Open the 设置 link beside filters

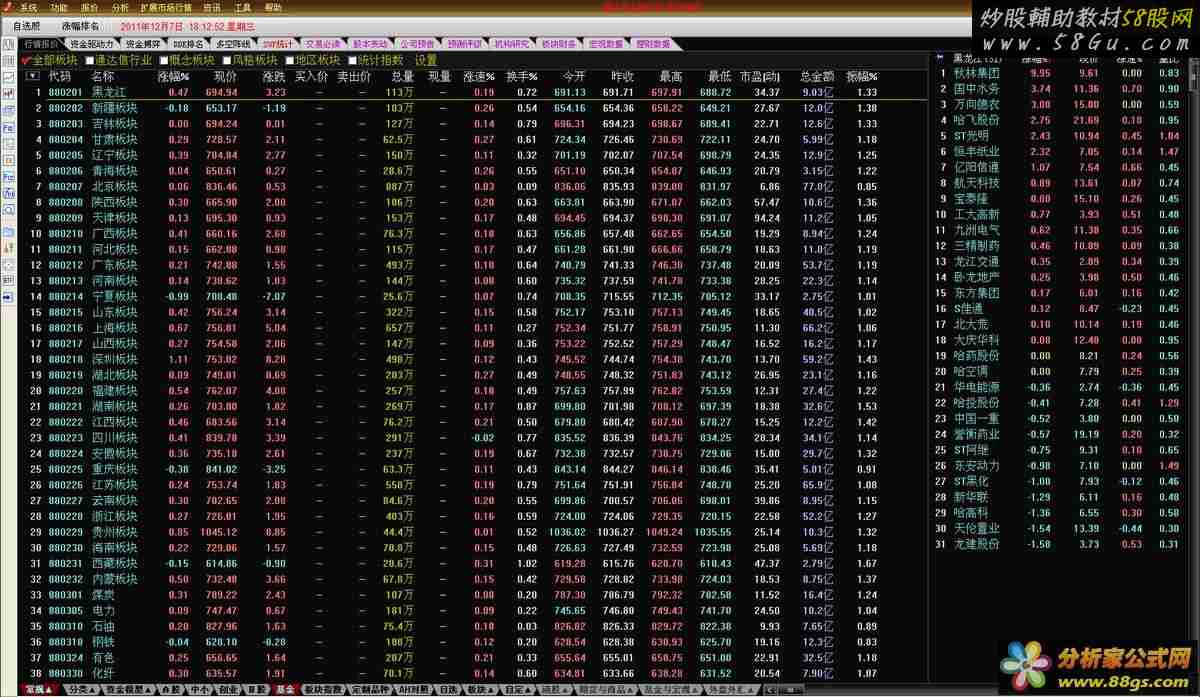pos(426,60)
